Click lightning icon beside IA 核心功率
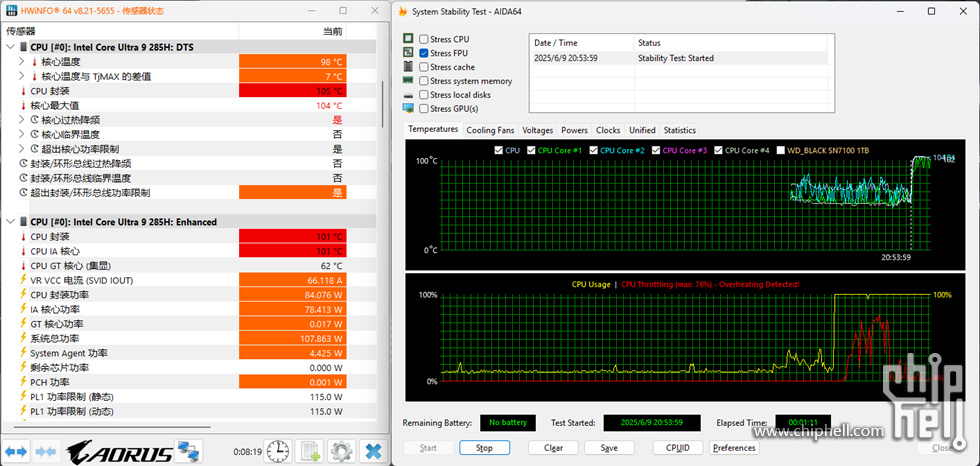Image resolution: width=980 pixels, height=466 pixels. (x=24, y=309)
